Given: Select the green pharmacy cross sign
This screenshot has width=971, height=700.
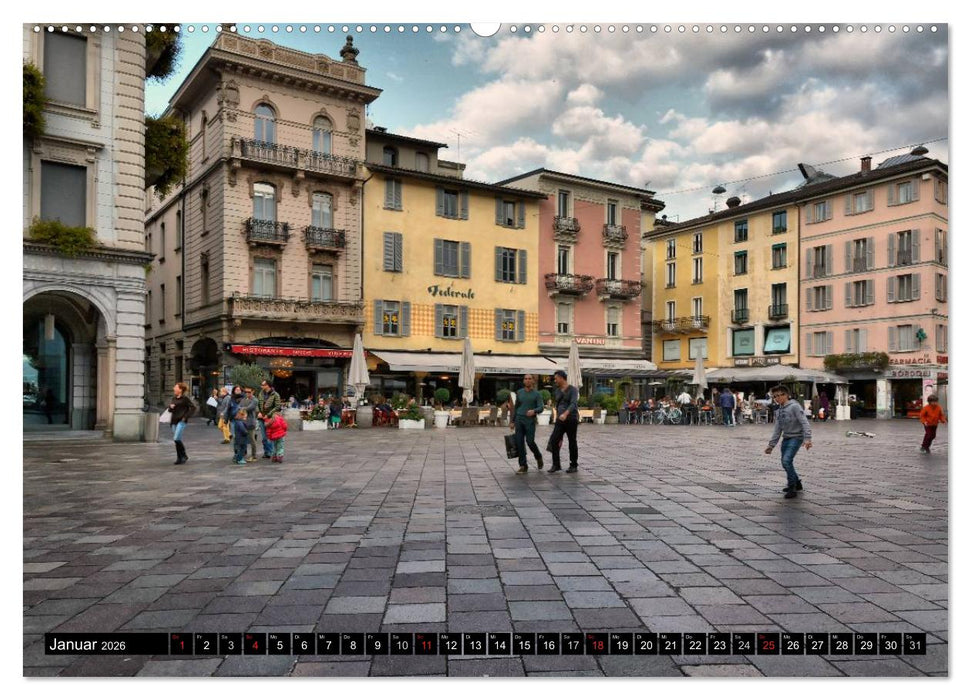Looking at the screenshot, I should [920, 336].
